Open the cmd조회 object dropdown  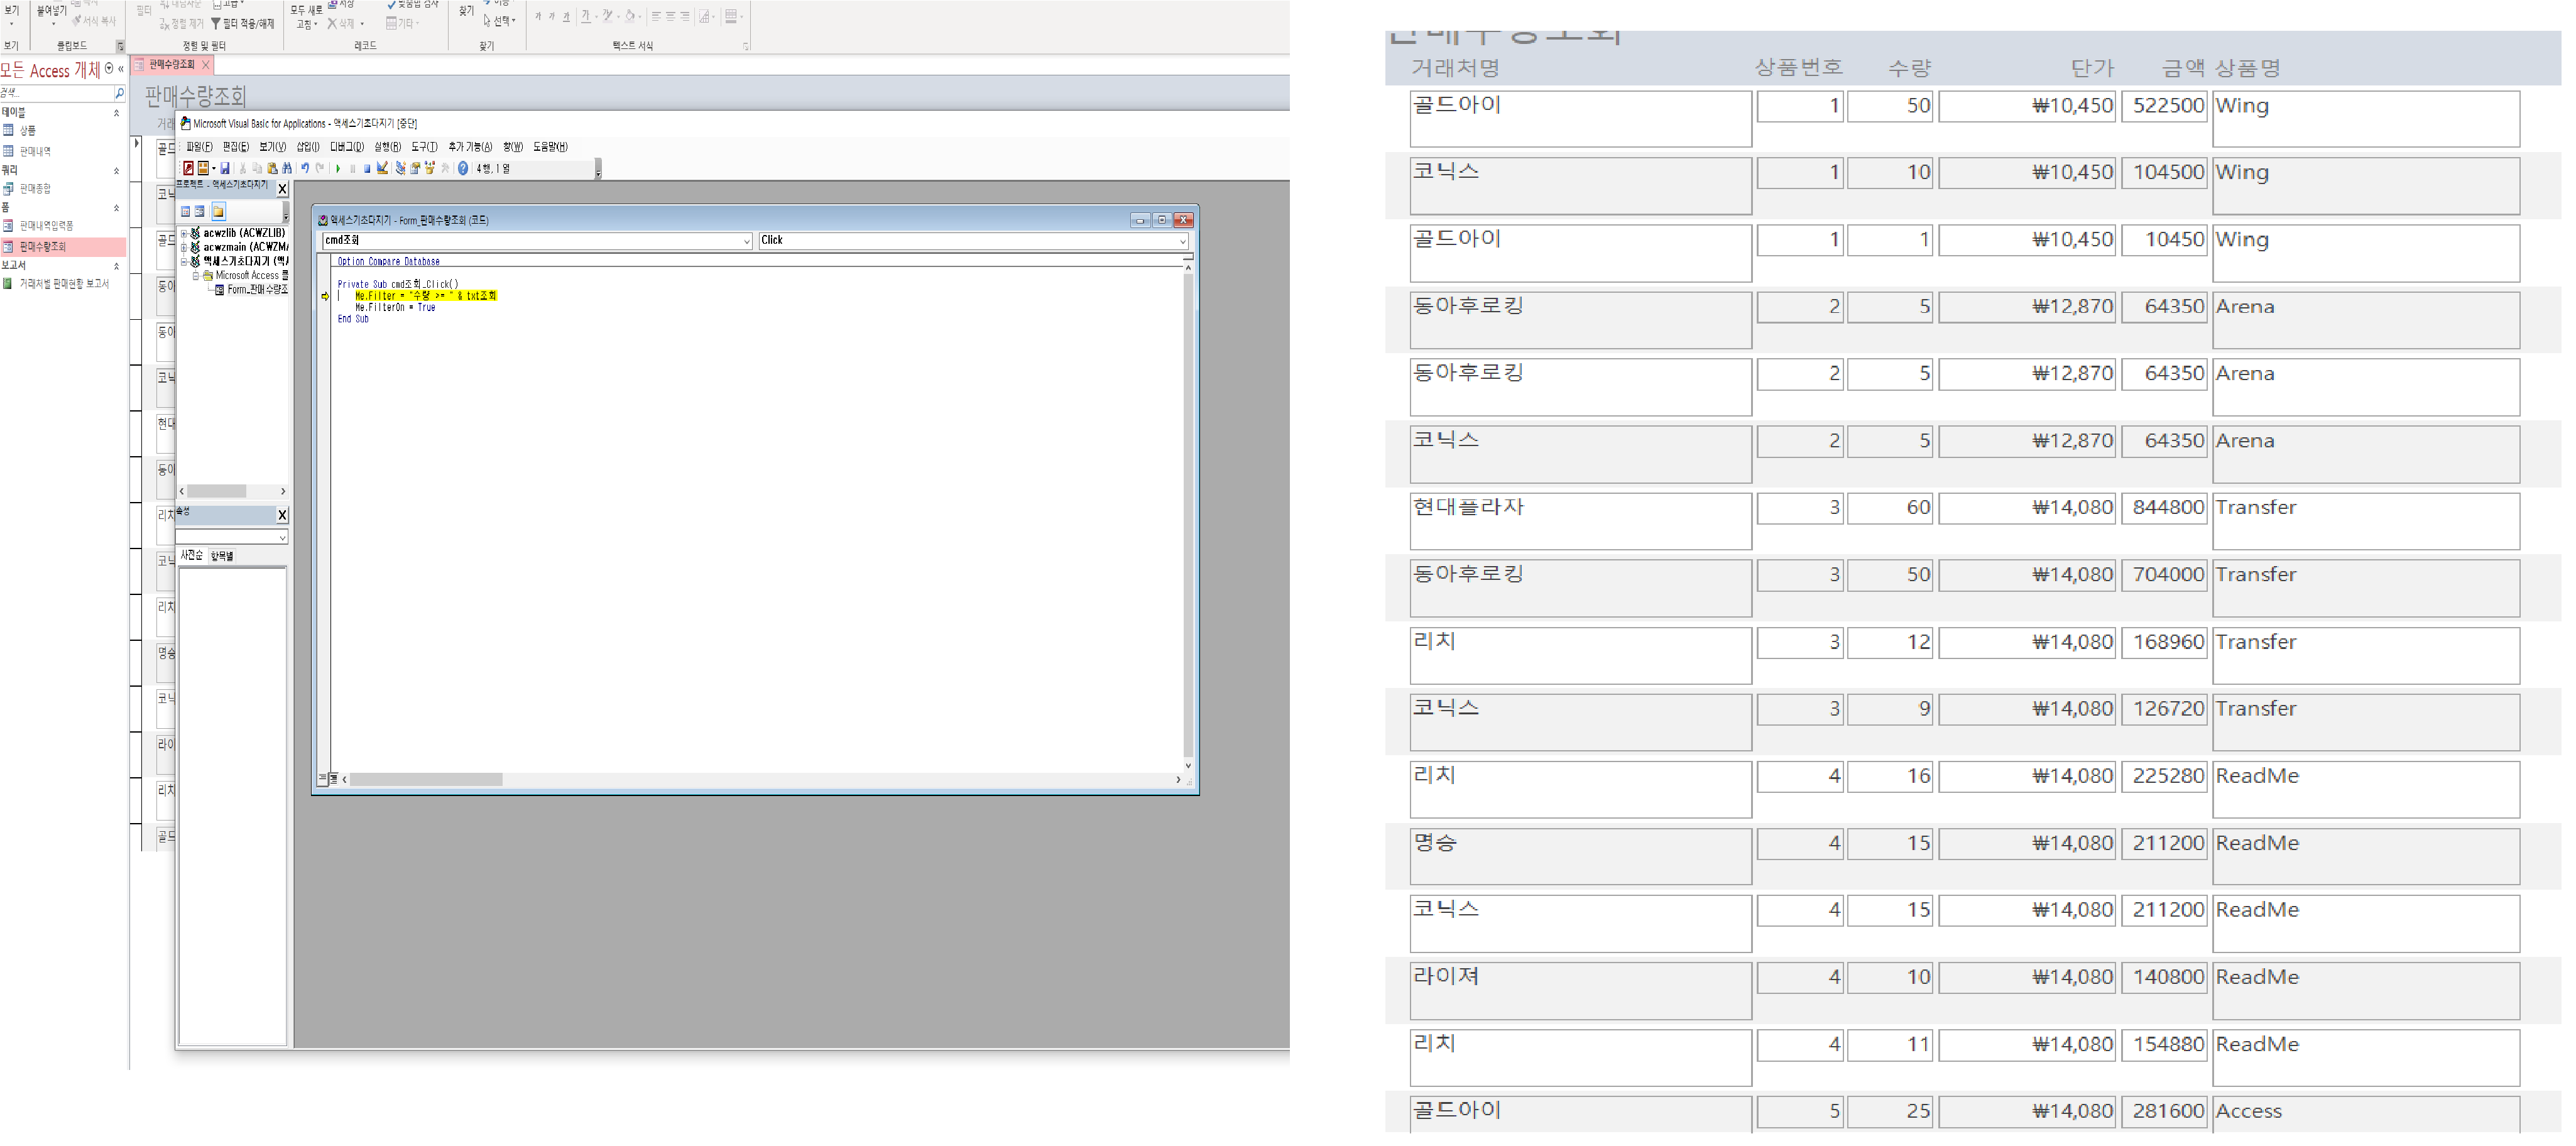click(x=745, y=241)
